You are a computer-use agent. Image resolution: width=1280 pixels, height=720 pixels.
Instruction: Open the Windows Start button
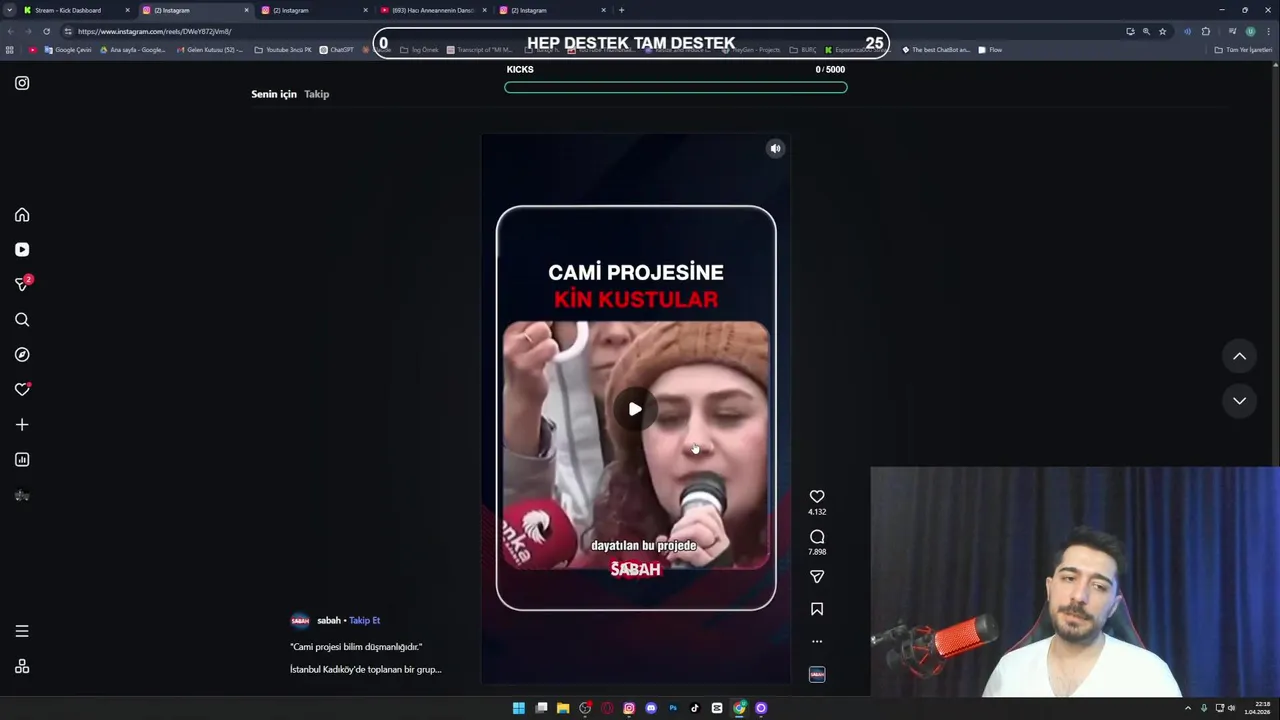pyautogui.click(x=519, y=708)
